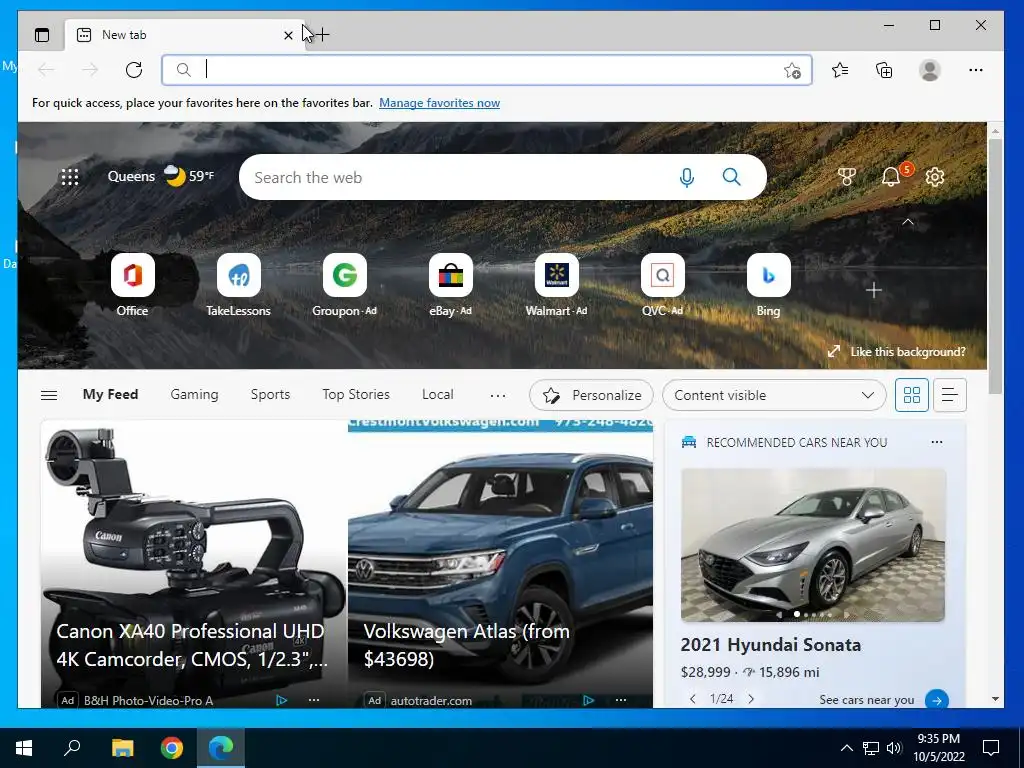This screenshot has width=1024, height=768.
Task: Select the My Feed tab
Action: tap(110, 394)
